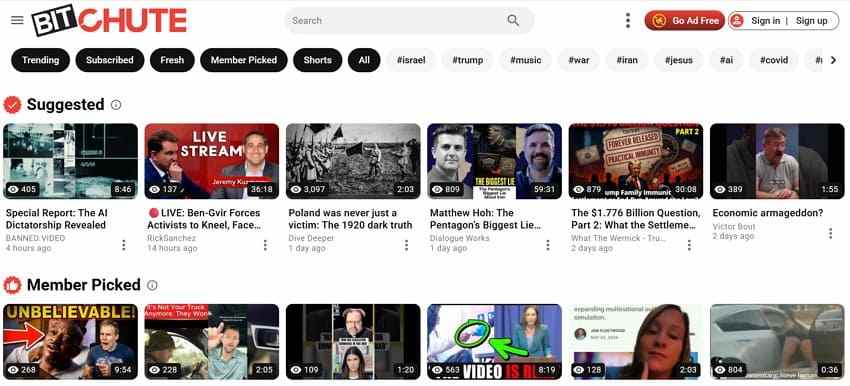
Task: Open the AI Dictatorship Revealed video thumbnail
Action: pyautogui.click(x=70, y=161)
